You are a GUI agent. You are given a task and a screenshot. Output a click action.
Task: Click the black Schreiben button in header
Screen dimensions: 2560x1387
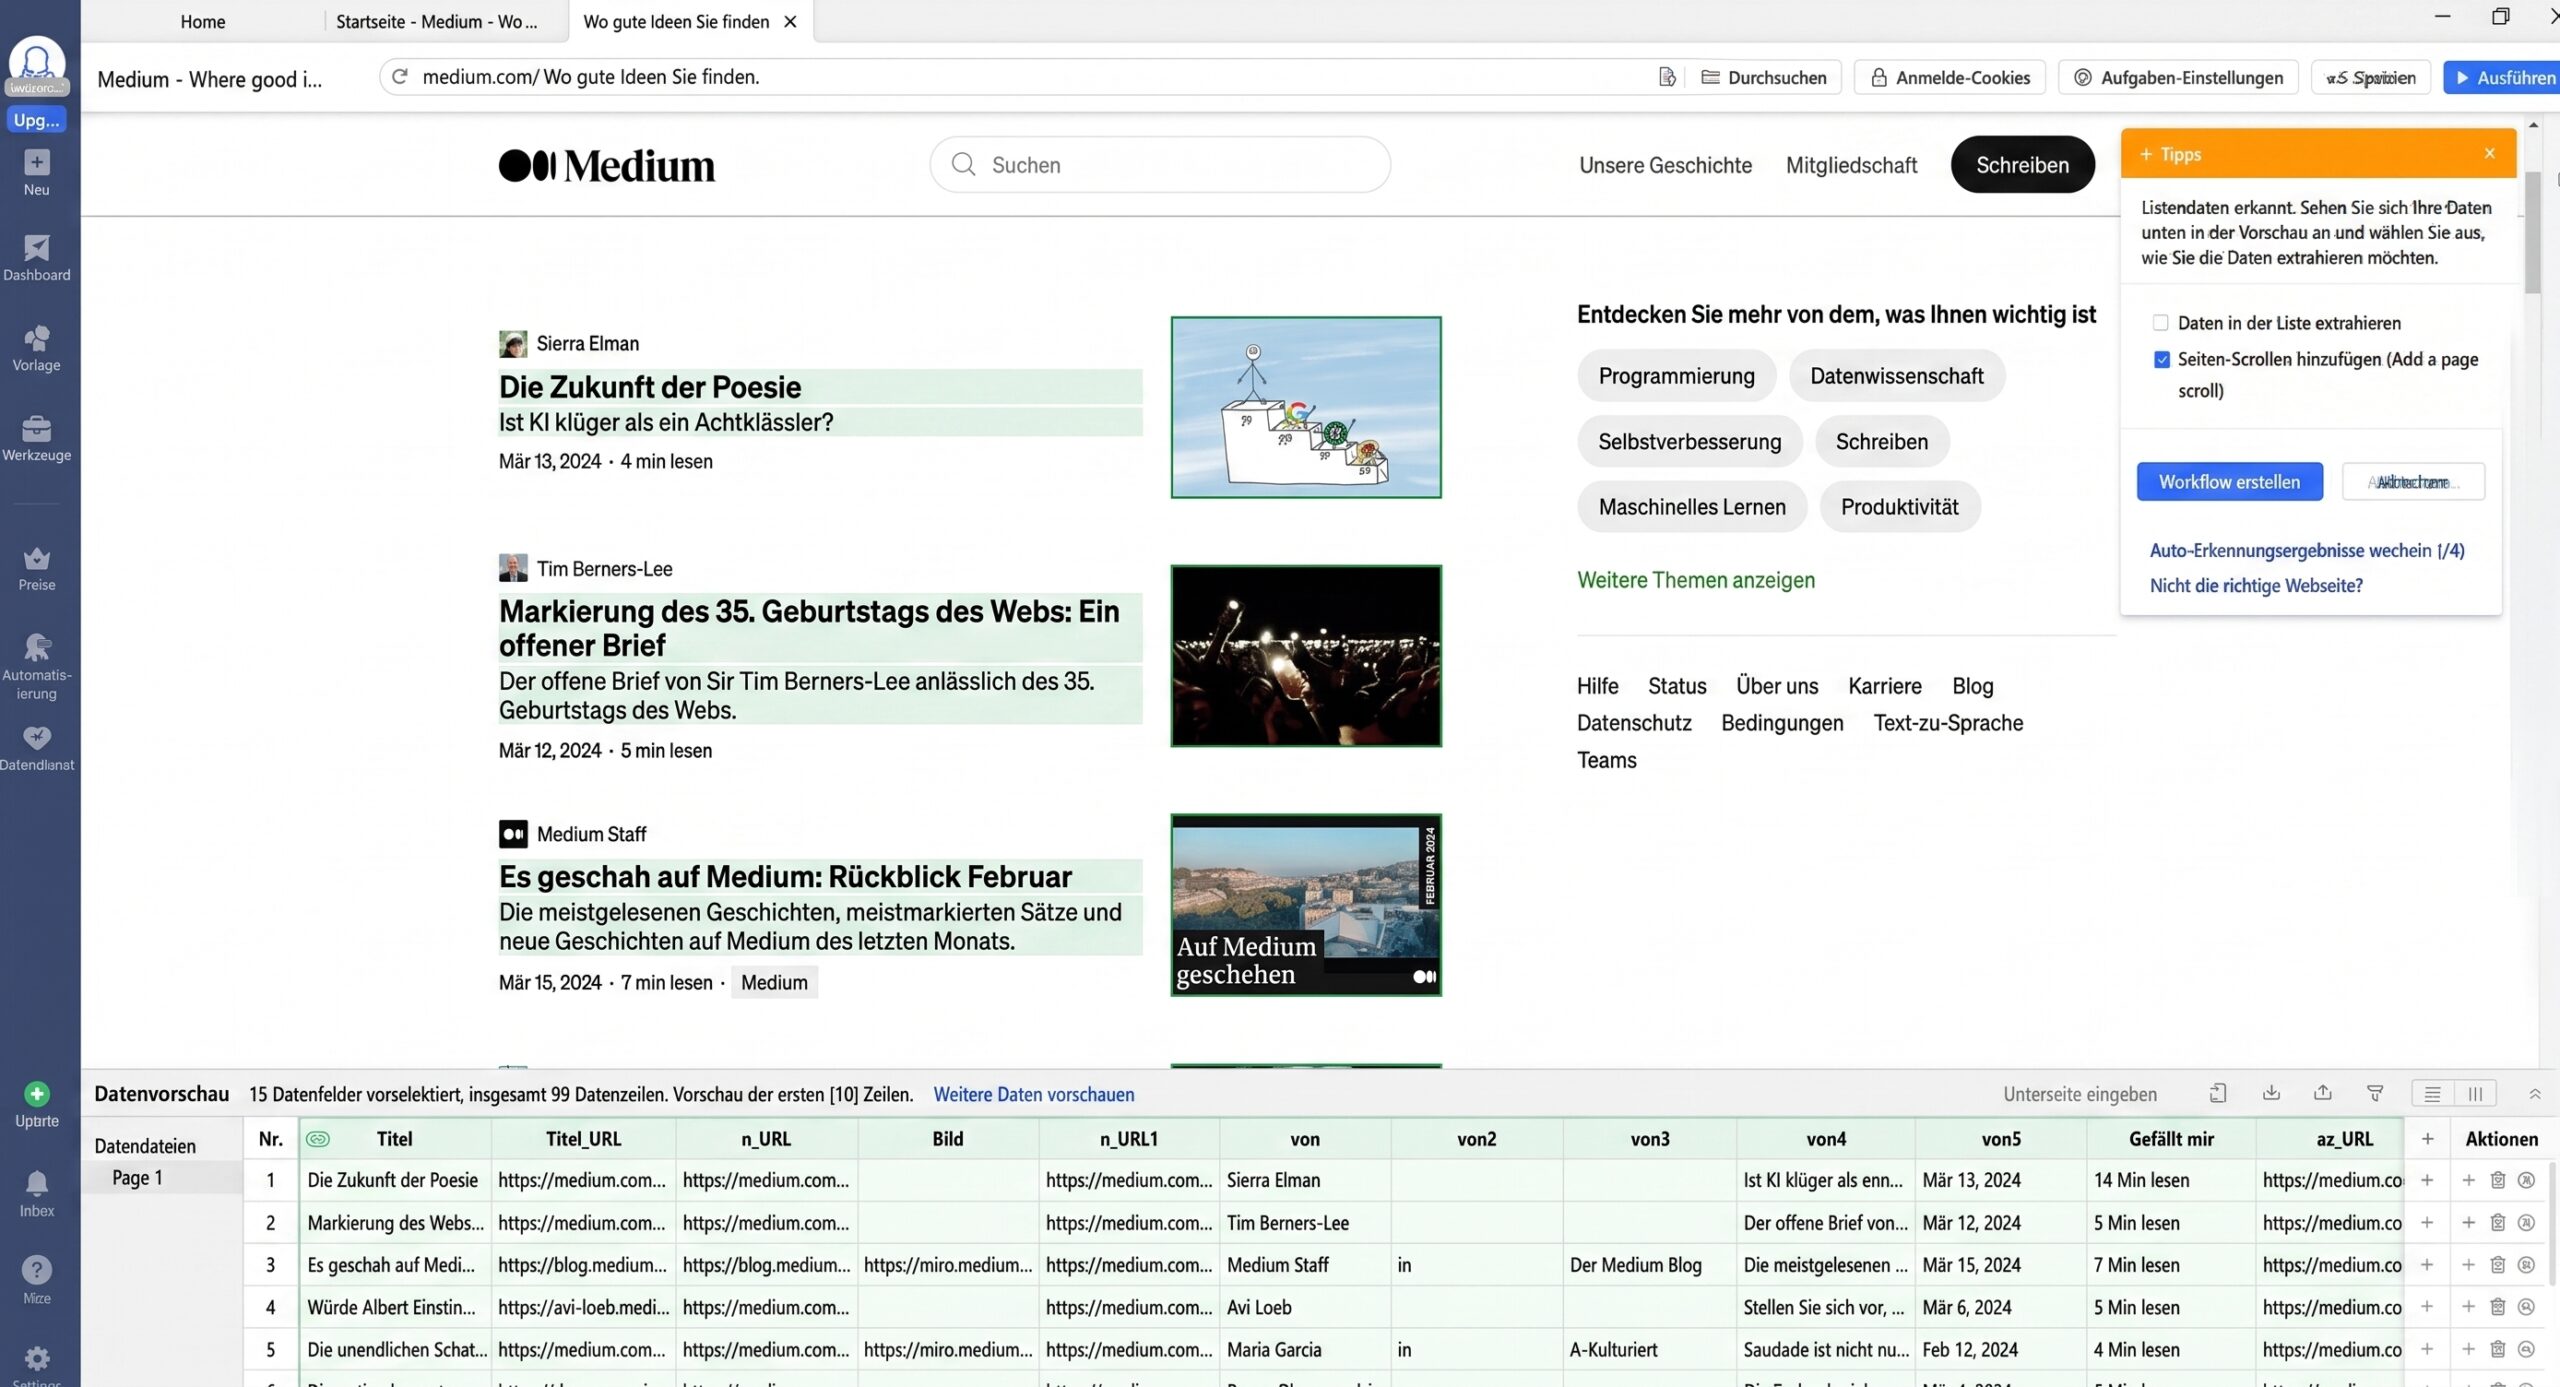click(2022, 165)
